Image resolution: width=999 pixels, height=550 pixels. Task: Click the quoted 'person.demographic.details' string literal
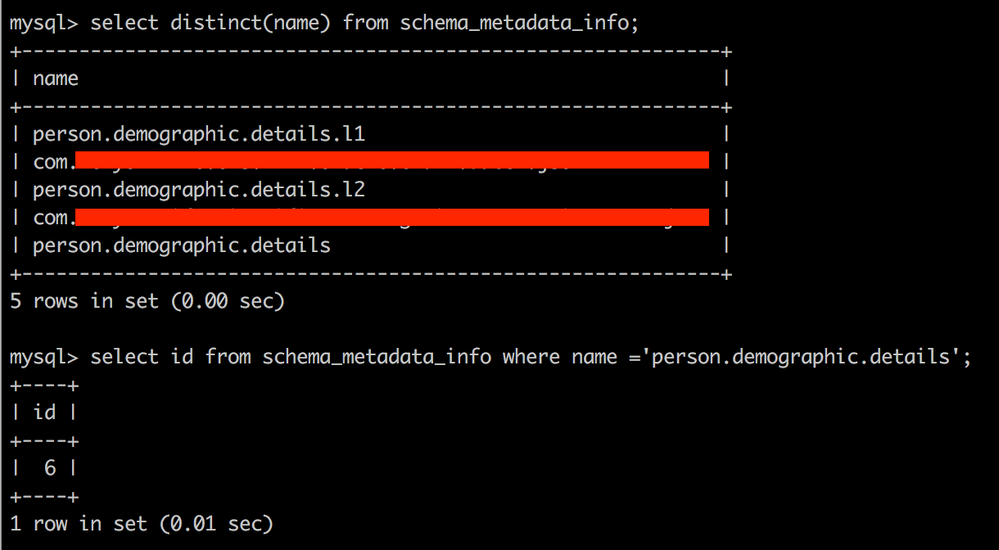[x=800, y=357]
